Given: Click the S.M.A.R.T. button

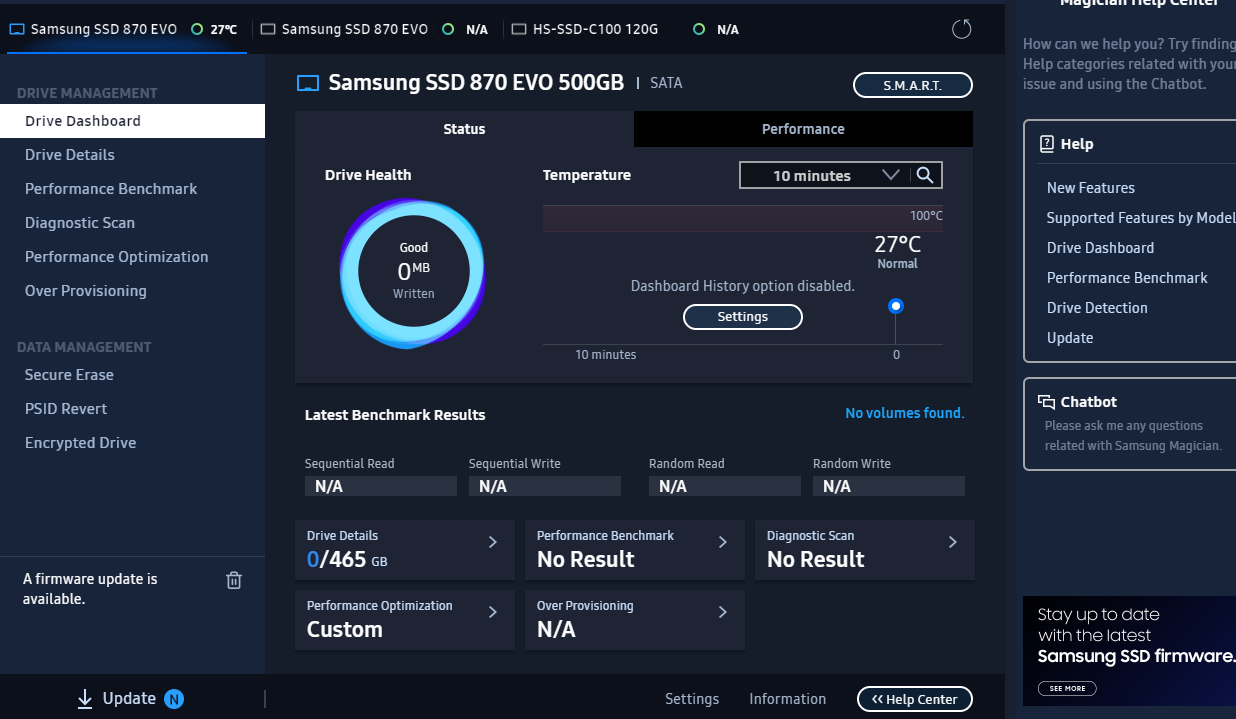Looking at the screenshot, I should point(913,85).
